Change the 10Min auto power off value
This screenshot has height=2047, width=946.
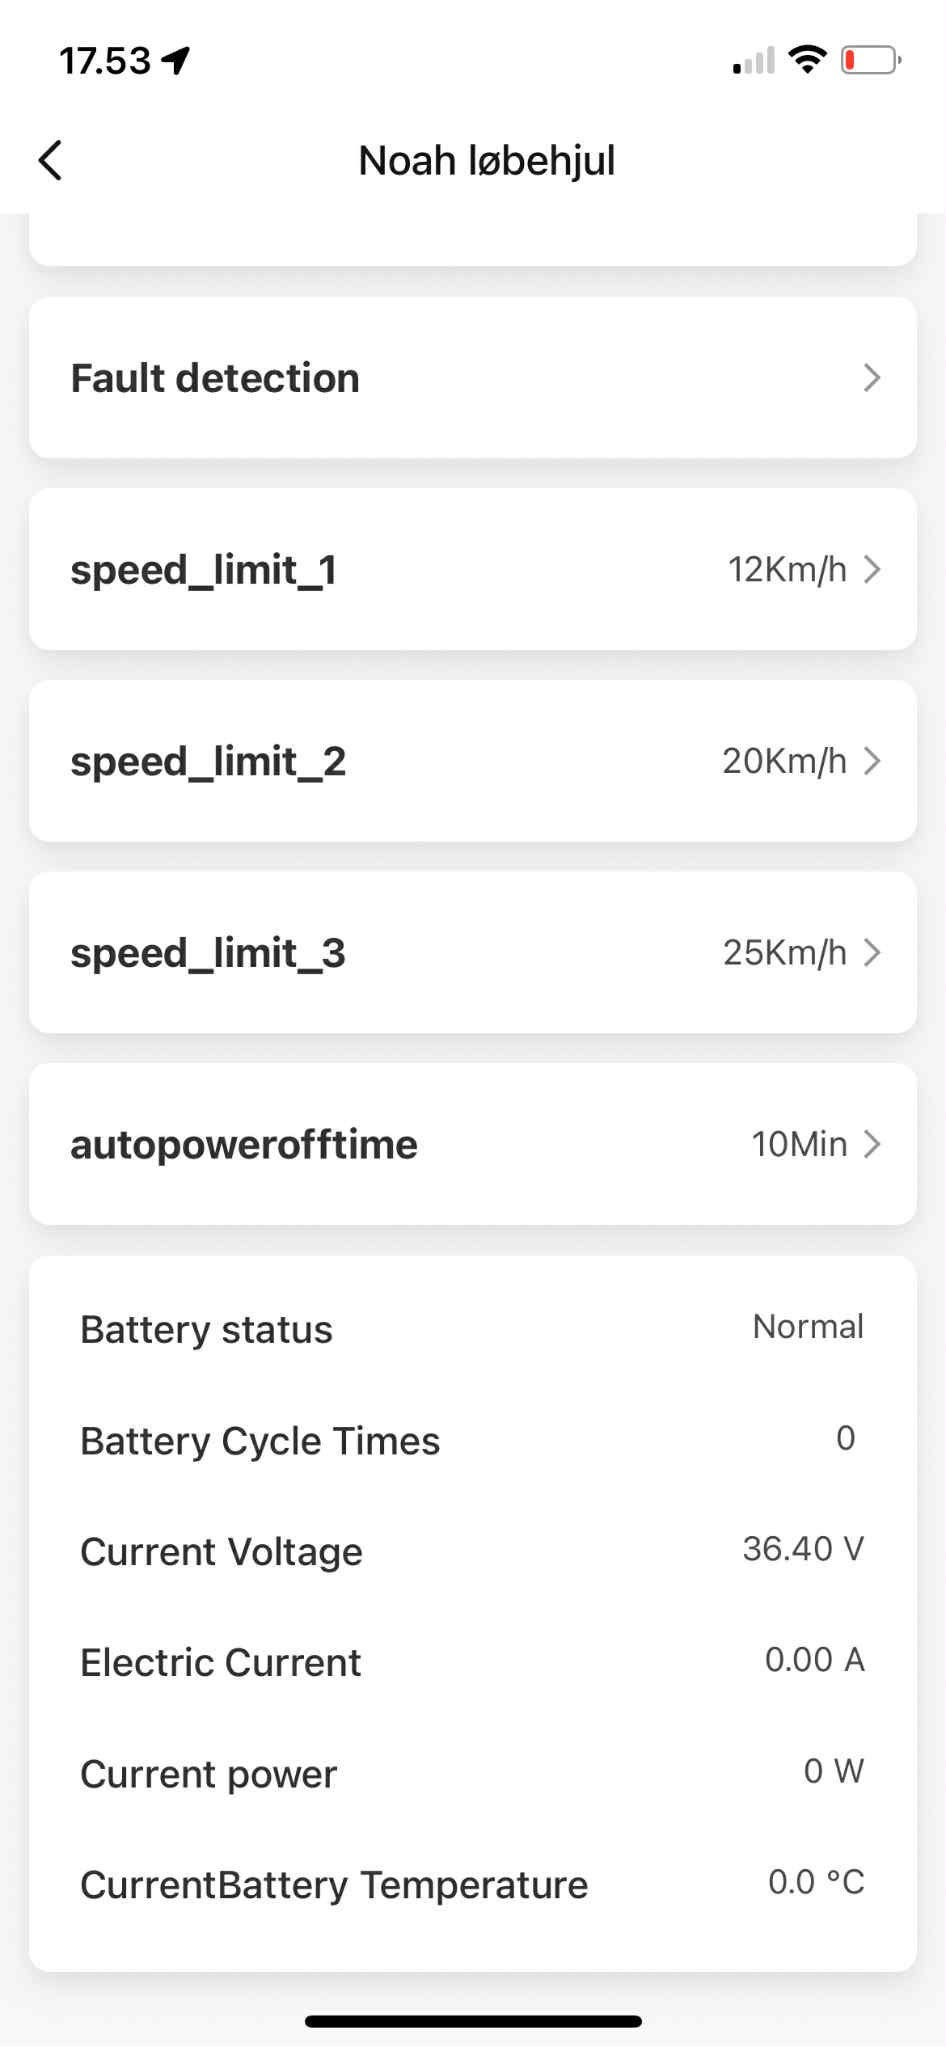(x=799, y=1144)
